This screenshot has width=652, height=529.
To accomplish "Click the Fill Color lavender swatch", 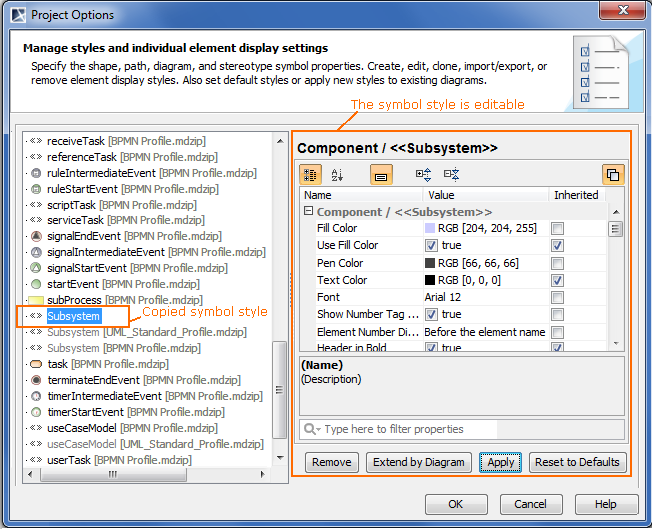I will (x=430, y=228).
